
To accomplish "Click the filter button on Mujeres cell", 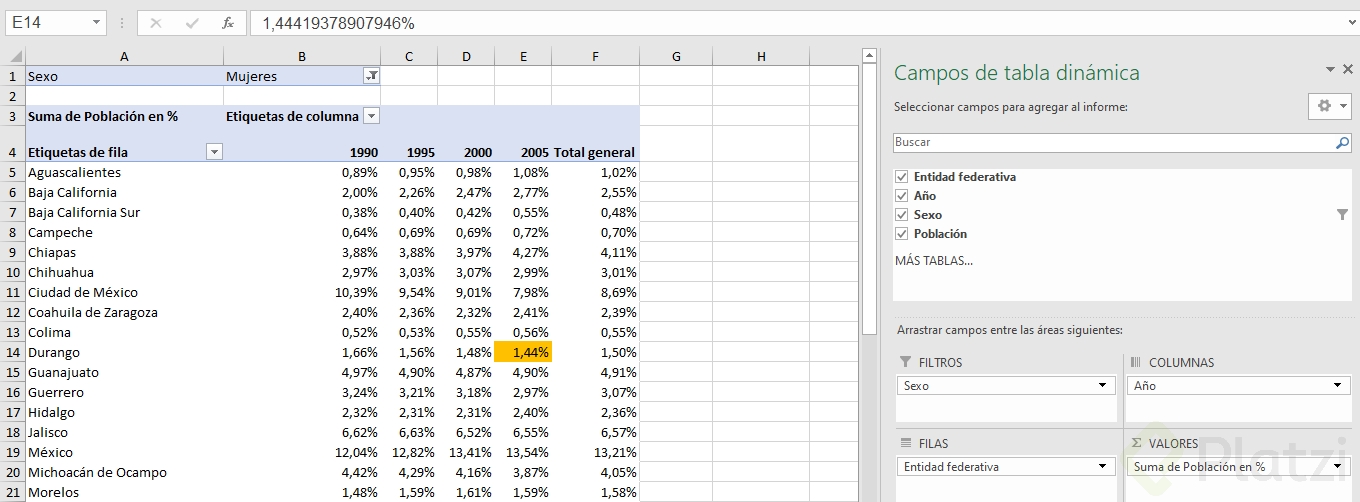I will [x=371, y=76].
